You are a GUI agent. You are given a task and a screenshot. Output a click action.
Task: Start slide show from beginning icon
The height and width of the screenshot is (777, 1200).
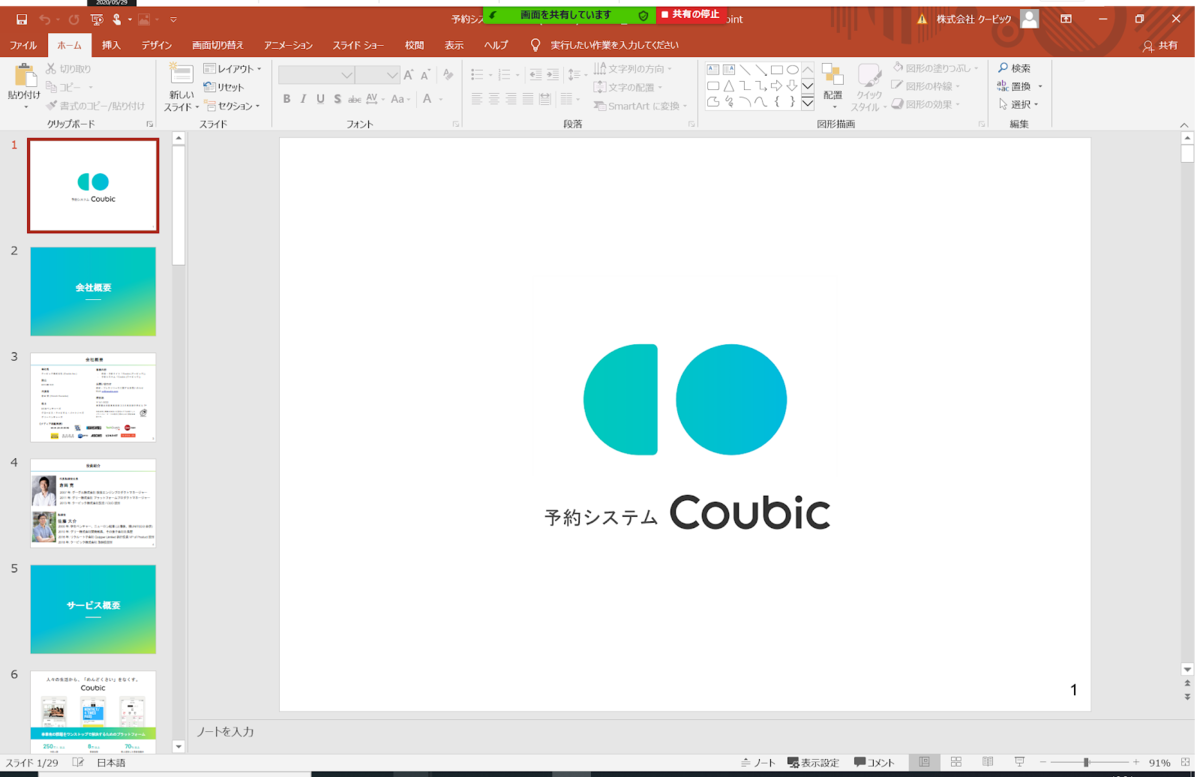pos(97,19)
